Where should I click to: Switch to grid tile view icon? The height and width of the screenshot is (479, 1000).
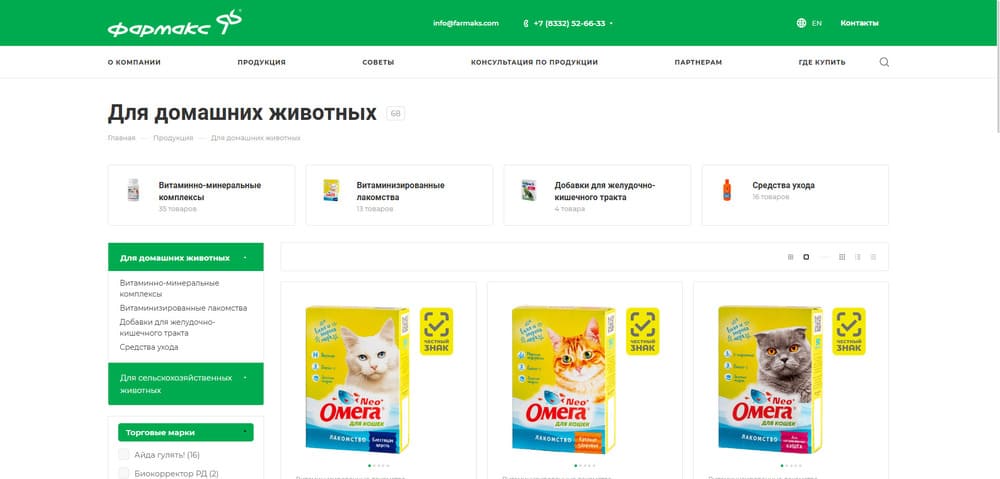(x=842, y=257)
